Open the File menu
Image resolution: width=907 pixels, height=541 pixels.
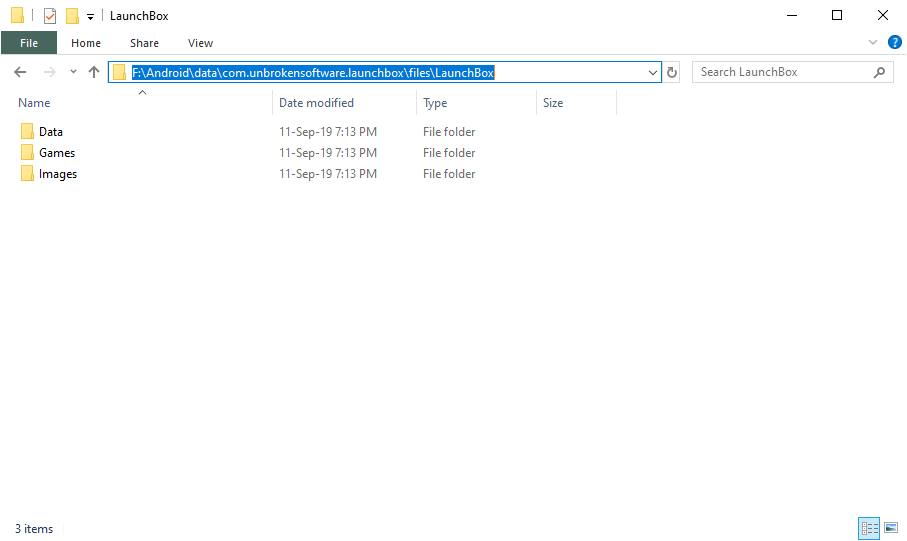tap(29, 43)
